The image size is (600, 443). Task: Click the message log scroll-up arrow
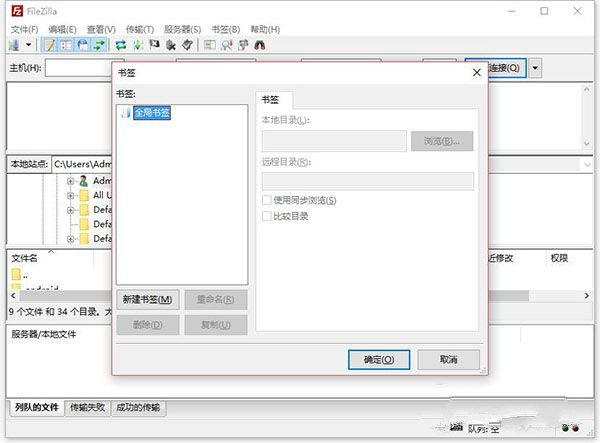[x=587, y=90]
